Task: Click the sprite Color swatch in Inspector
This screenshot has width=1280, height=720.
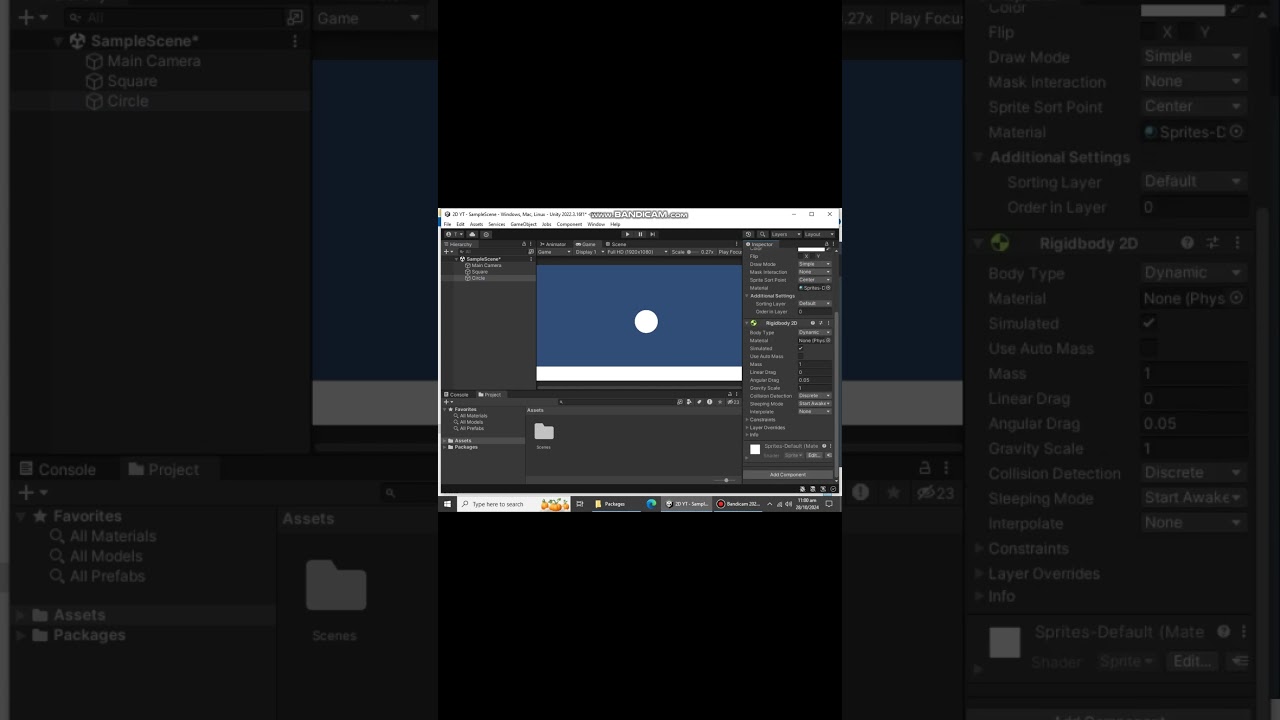Action: (811, 249)
